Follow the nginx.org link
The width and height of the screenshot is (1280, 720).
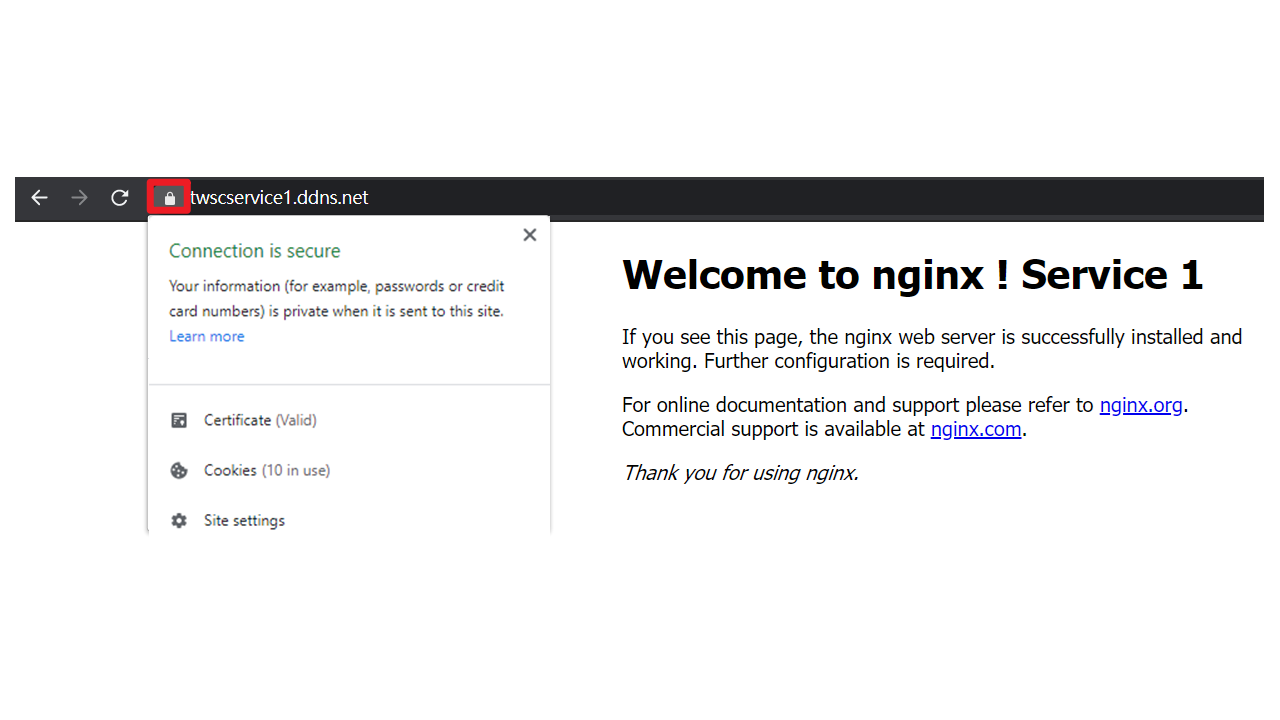1141,405
